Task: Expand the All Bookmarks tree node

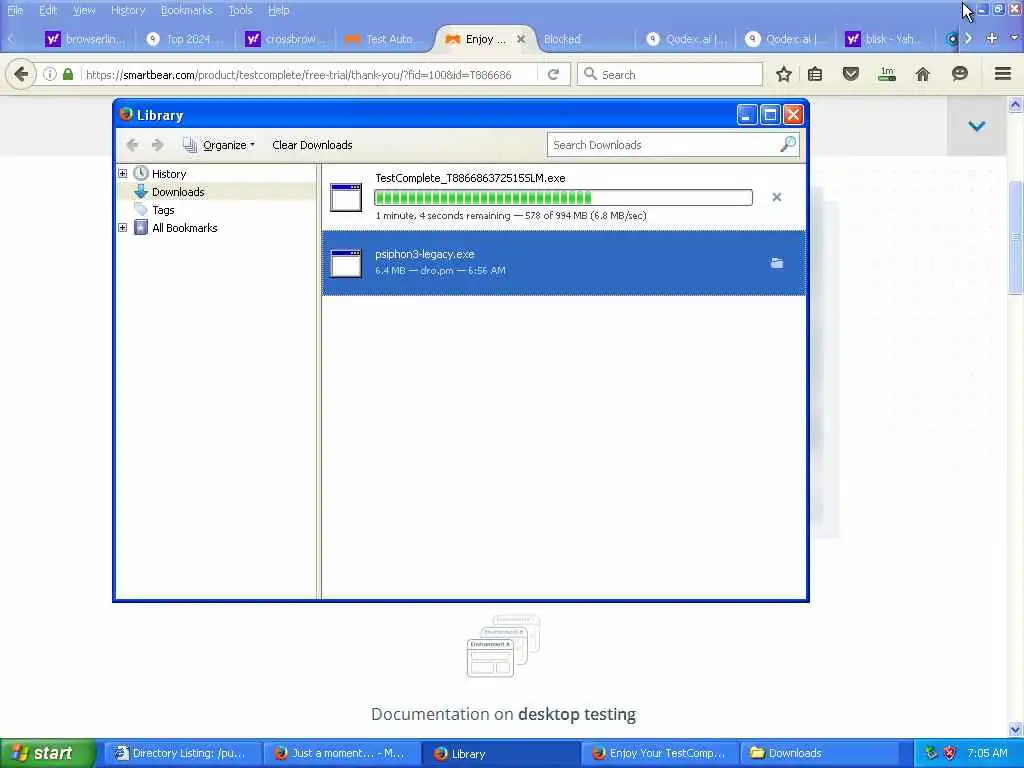Action: pos(122,228)
